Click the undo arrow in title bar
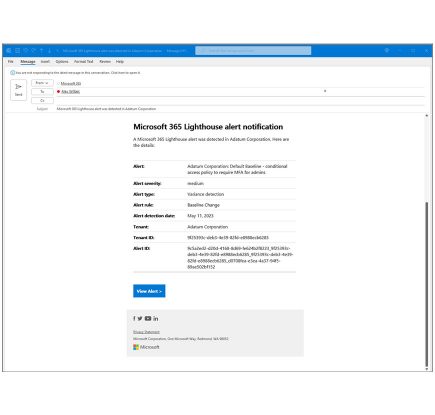This screenshot has height=415, width=435. coord(25,51)
